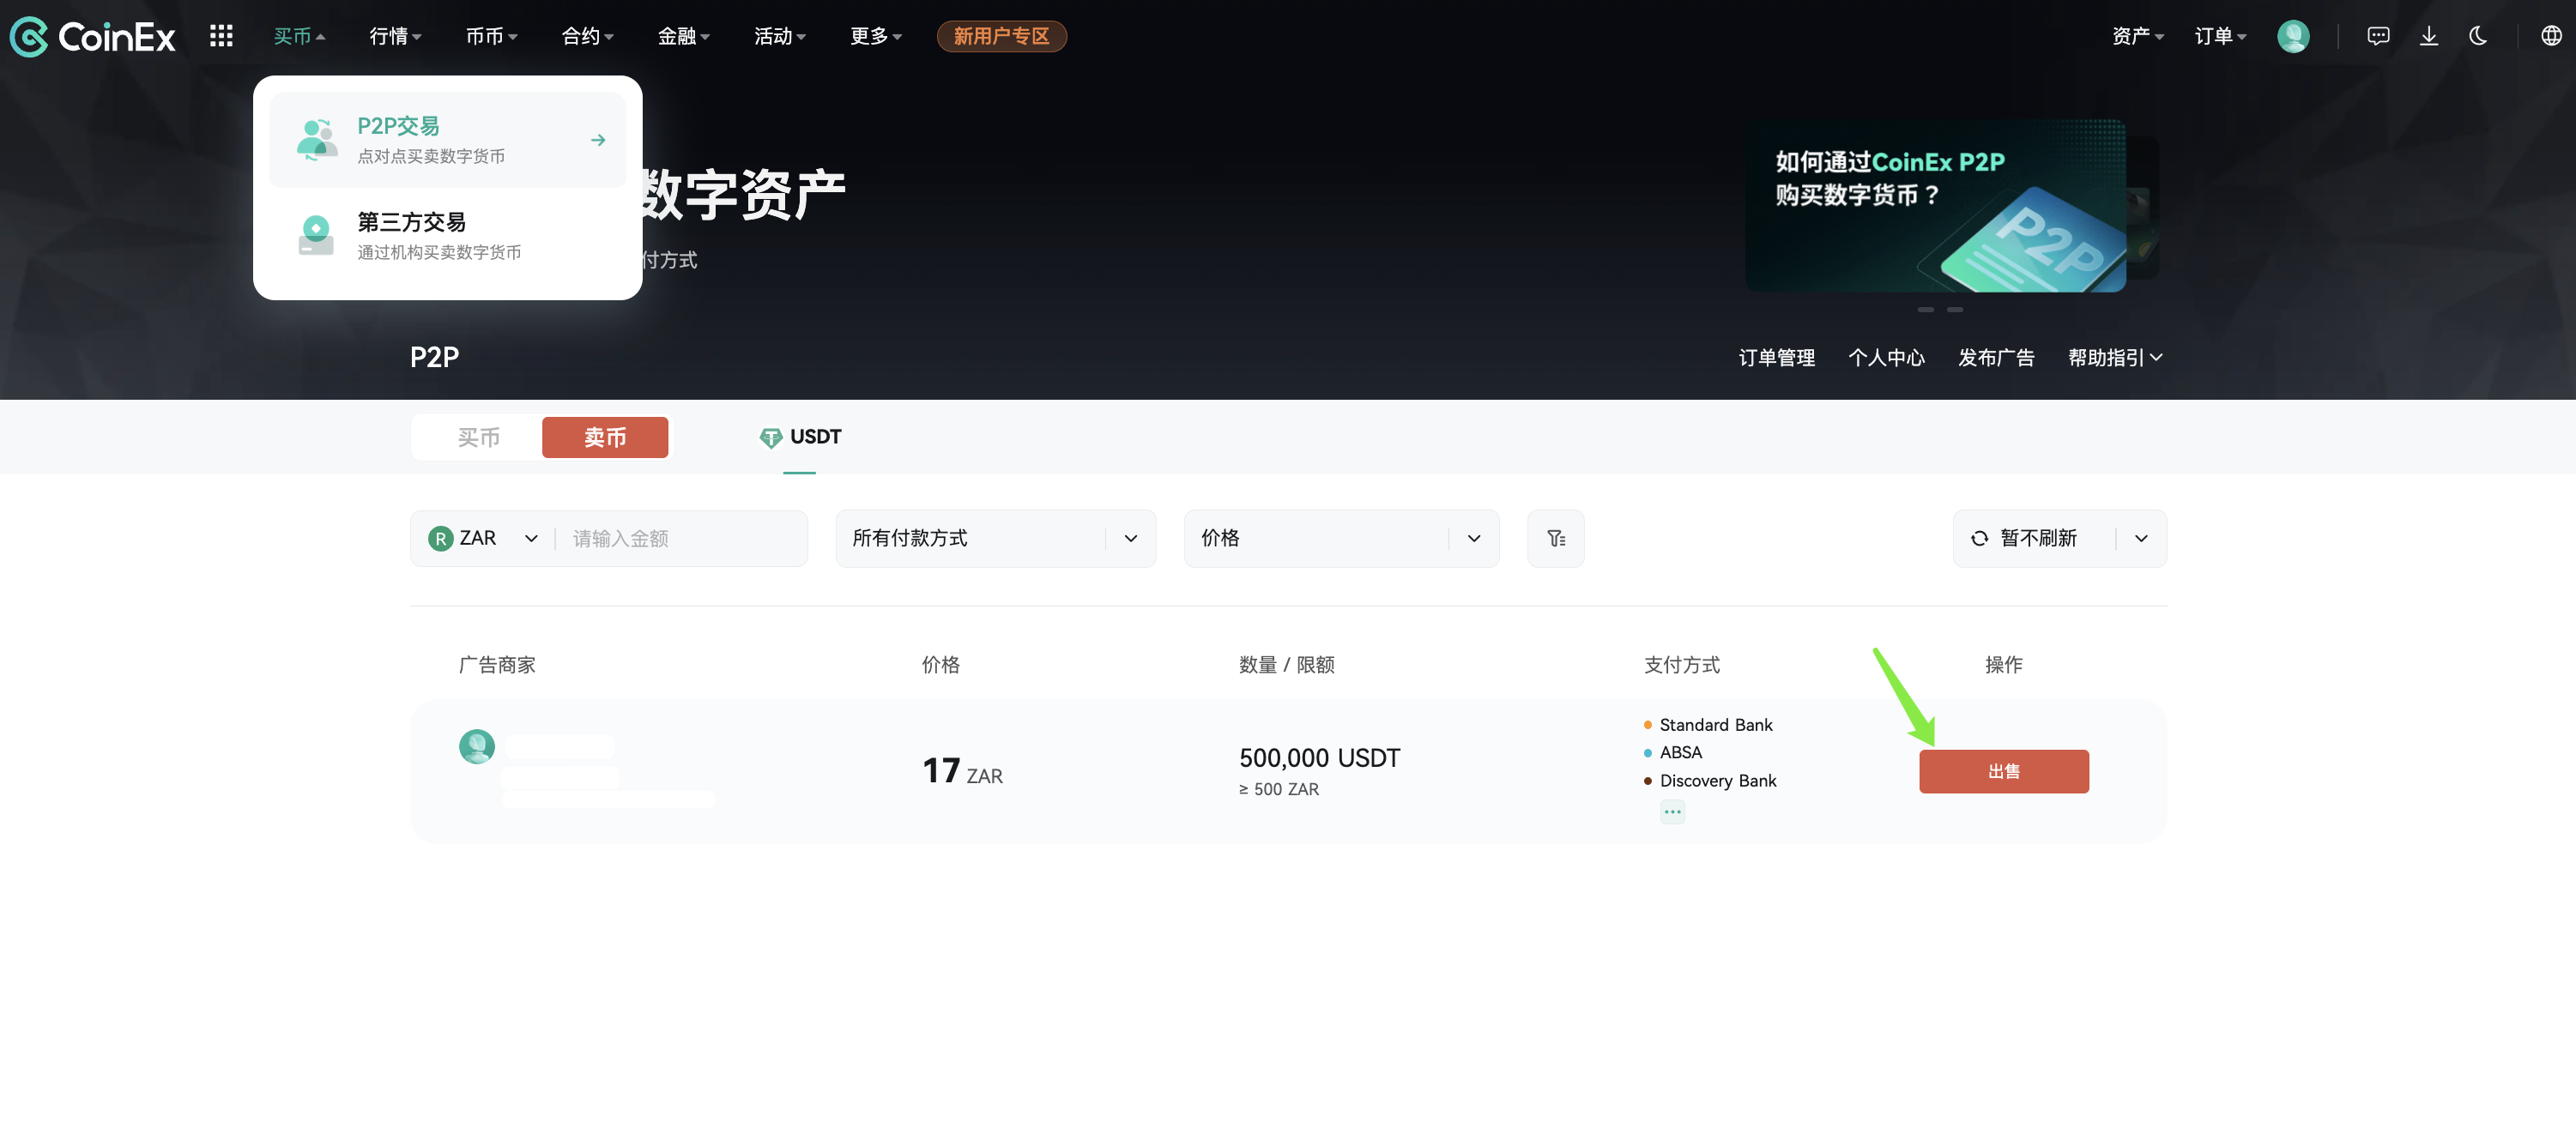Click the ≥ 500 ZAR limit text
Screen dimensions: 2576x1122
1279,789
